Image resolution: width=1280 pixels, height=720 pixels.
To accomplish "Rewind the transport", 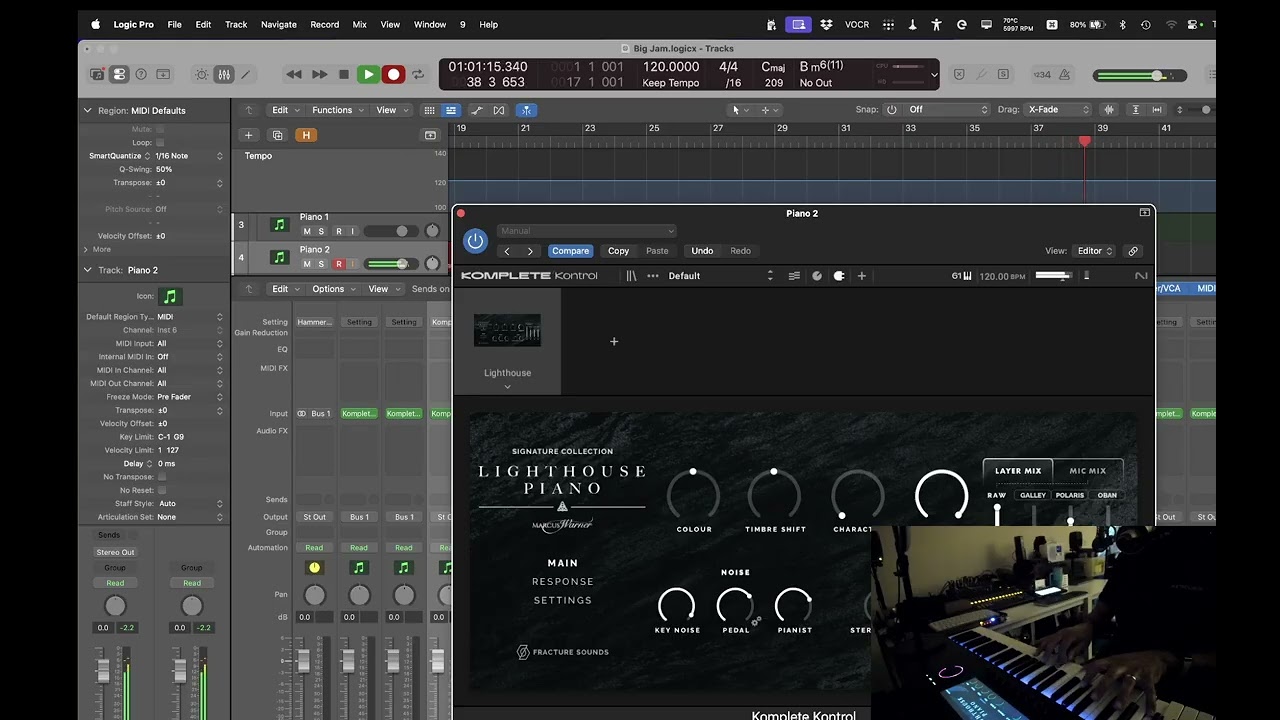I will click(294, 74).
